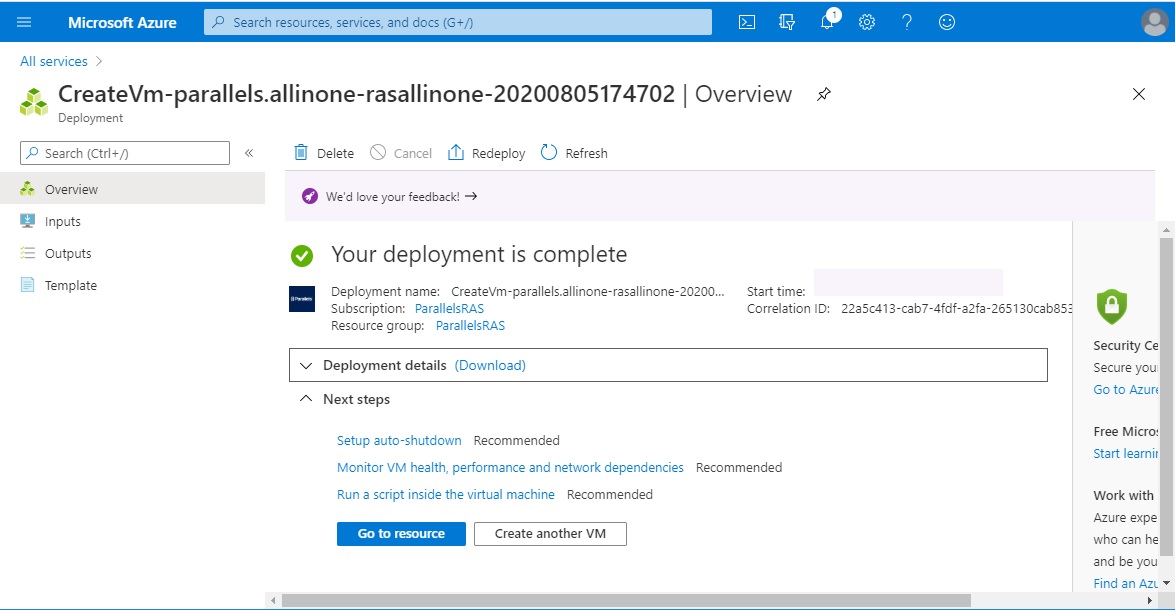Viewport: 1175px width, 610px height.
Task: Click the Go to resource button
Action: 400,533
